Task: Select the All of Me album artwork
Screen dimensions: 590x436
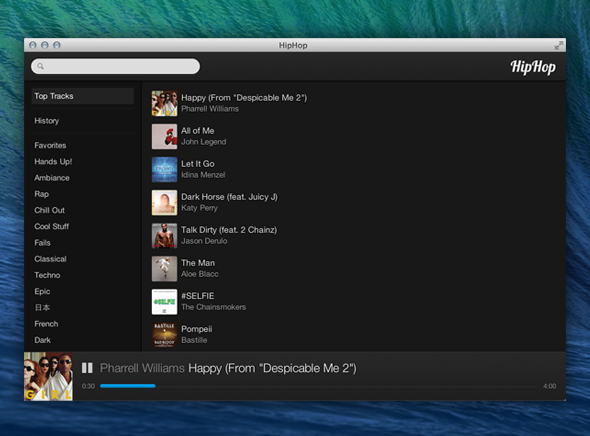Action: (164, 136)
